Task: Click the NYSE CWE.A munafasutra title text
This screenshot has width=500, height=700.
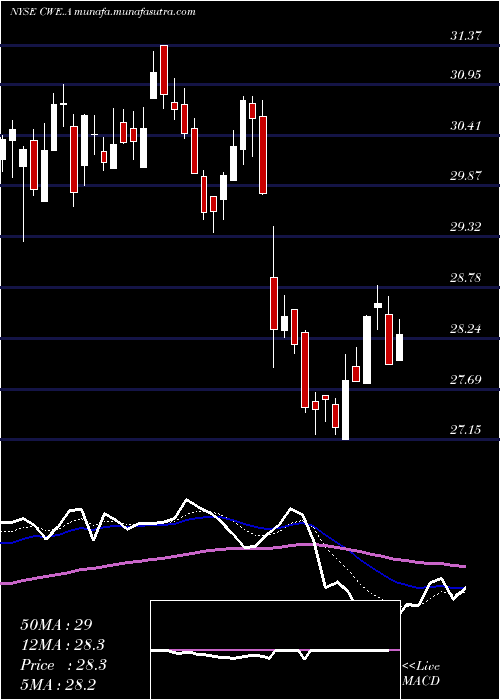Action: point(103,11)
